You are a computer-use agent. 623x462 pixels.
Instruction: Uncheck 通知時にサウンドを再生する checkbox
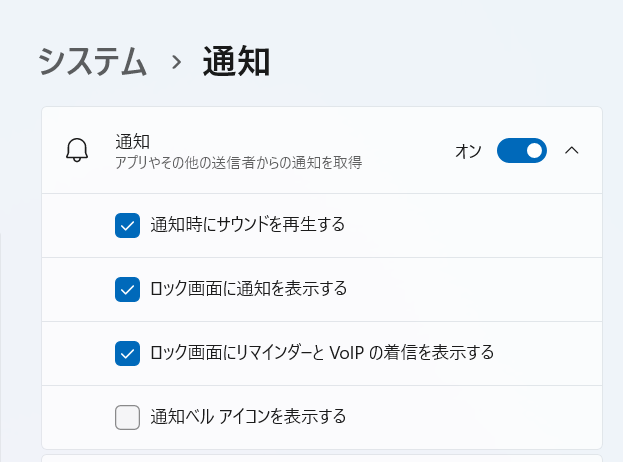(127, 225)
